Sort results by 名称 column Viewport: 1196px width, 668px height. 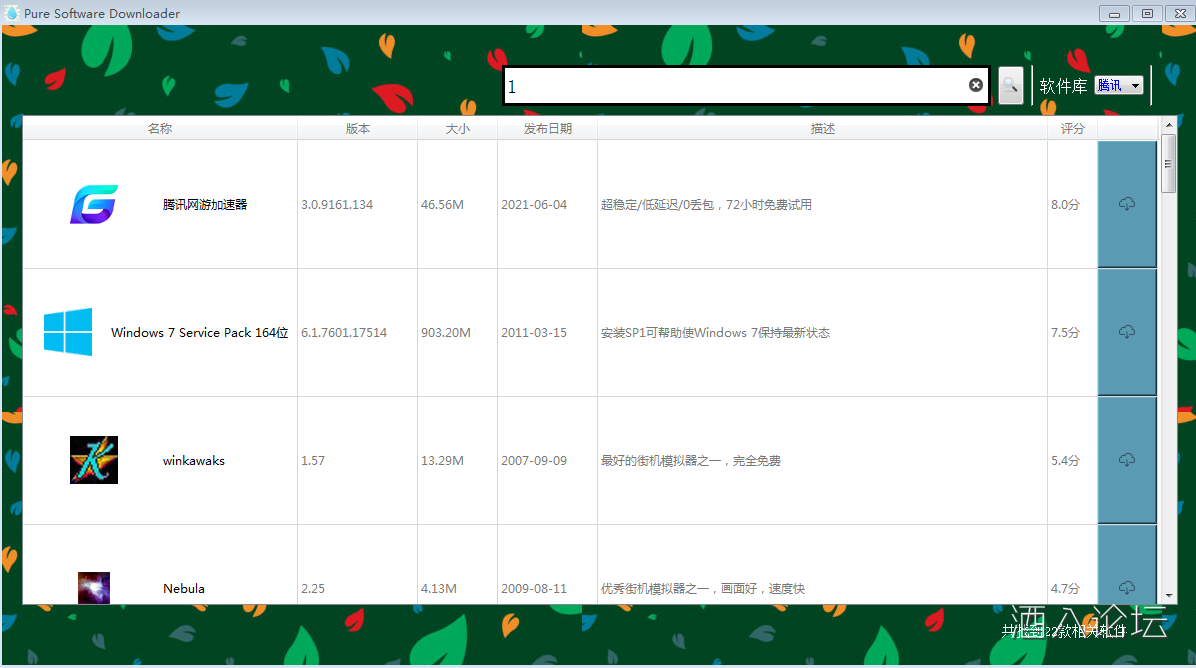(x=159, y=128)
